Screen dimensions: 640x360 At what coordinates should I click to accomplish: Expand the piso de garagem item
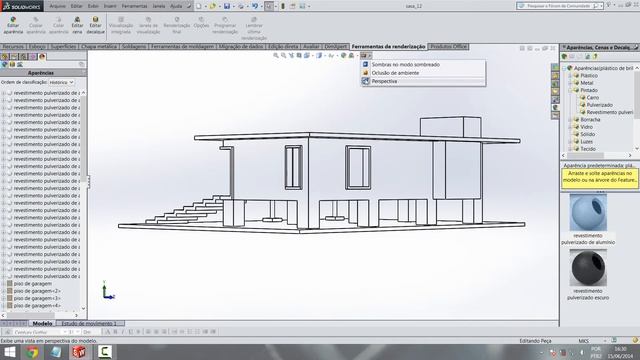[x=4, y=284]
